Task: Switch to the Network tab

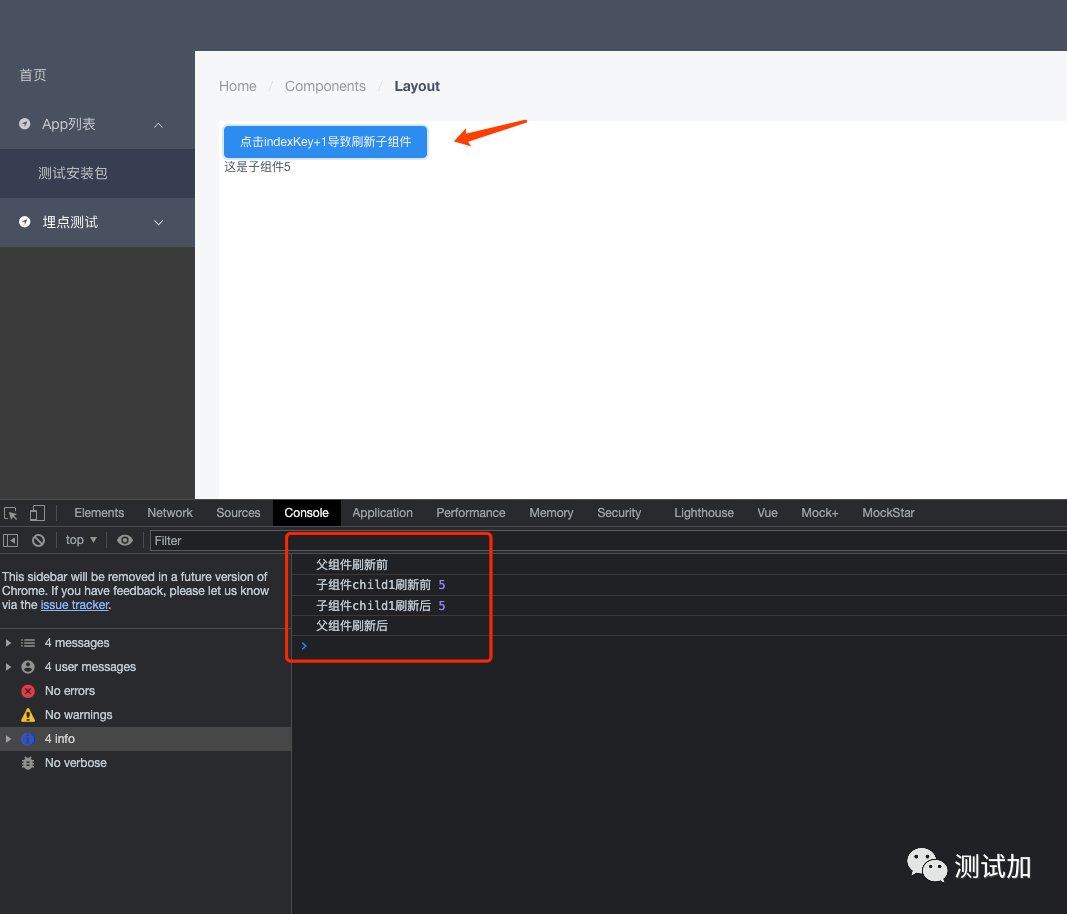Action: click(x=170, y=513)
